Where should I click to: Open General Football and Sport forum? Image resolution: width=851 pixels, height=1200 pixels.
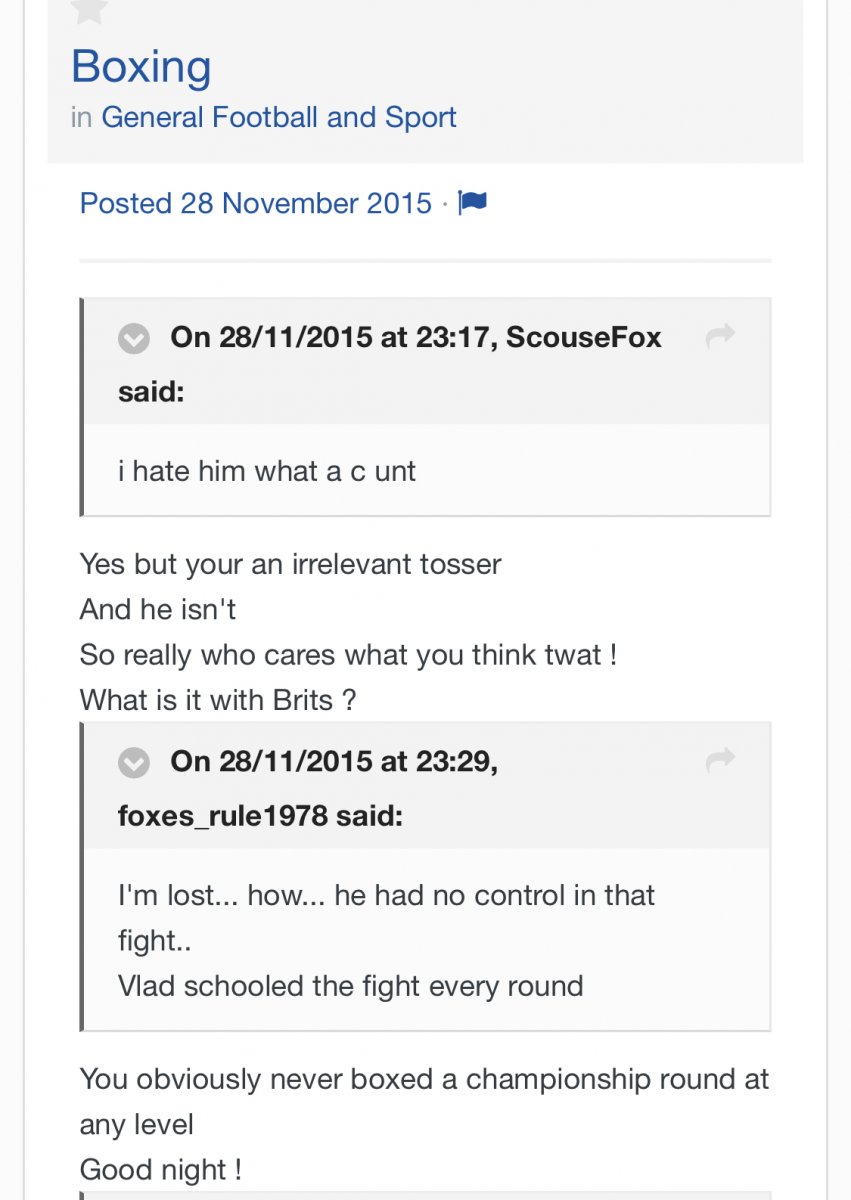[279, 117]
